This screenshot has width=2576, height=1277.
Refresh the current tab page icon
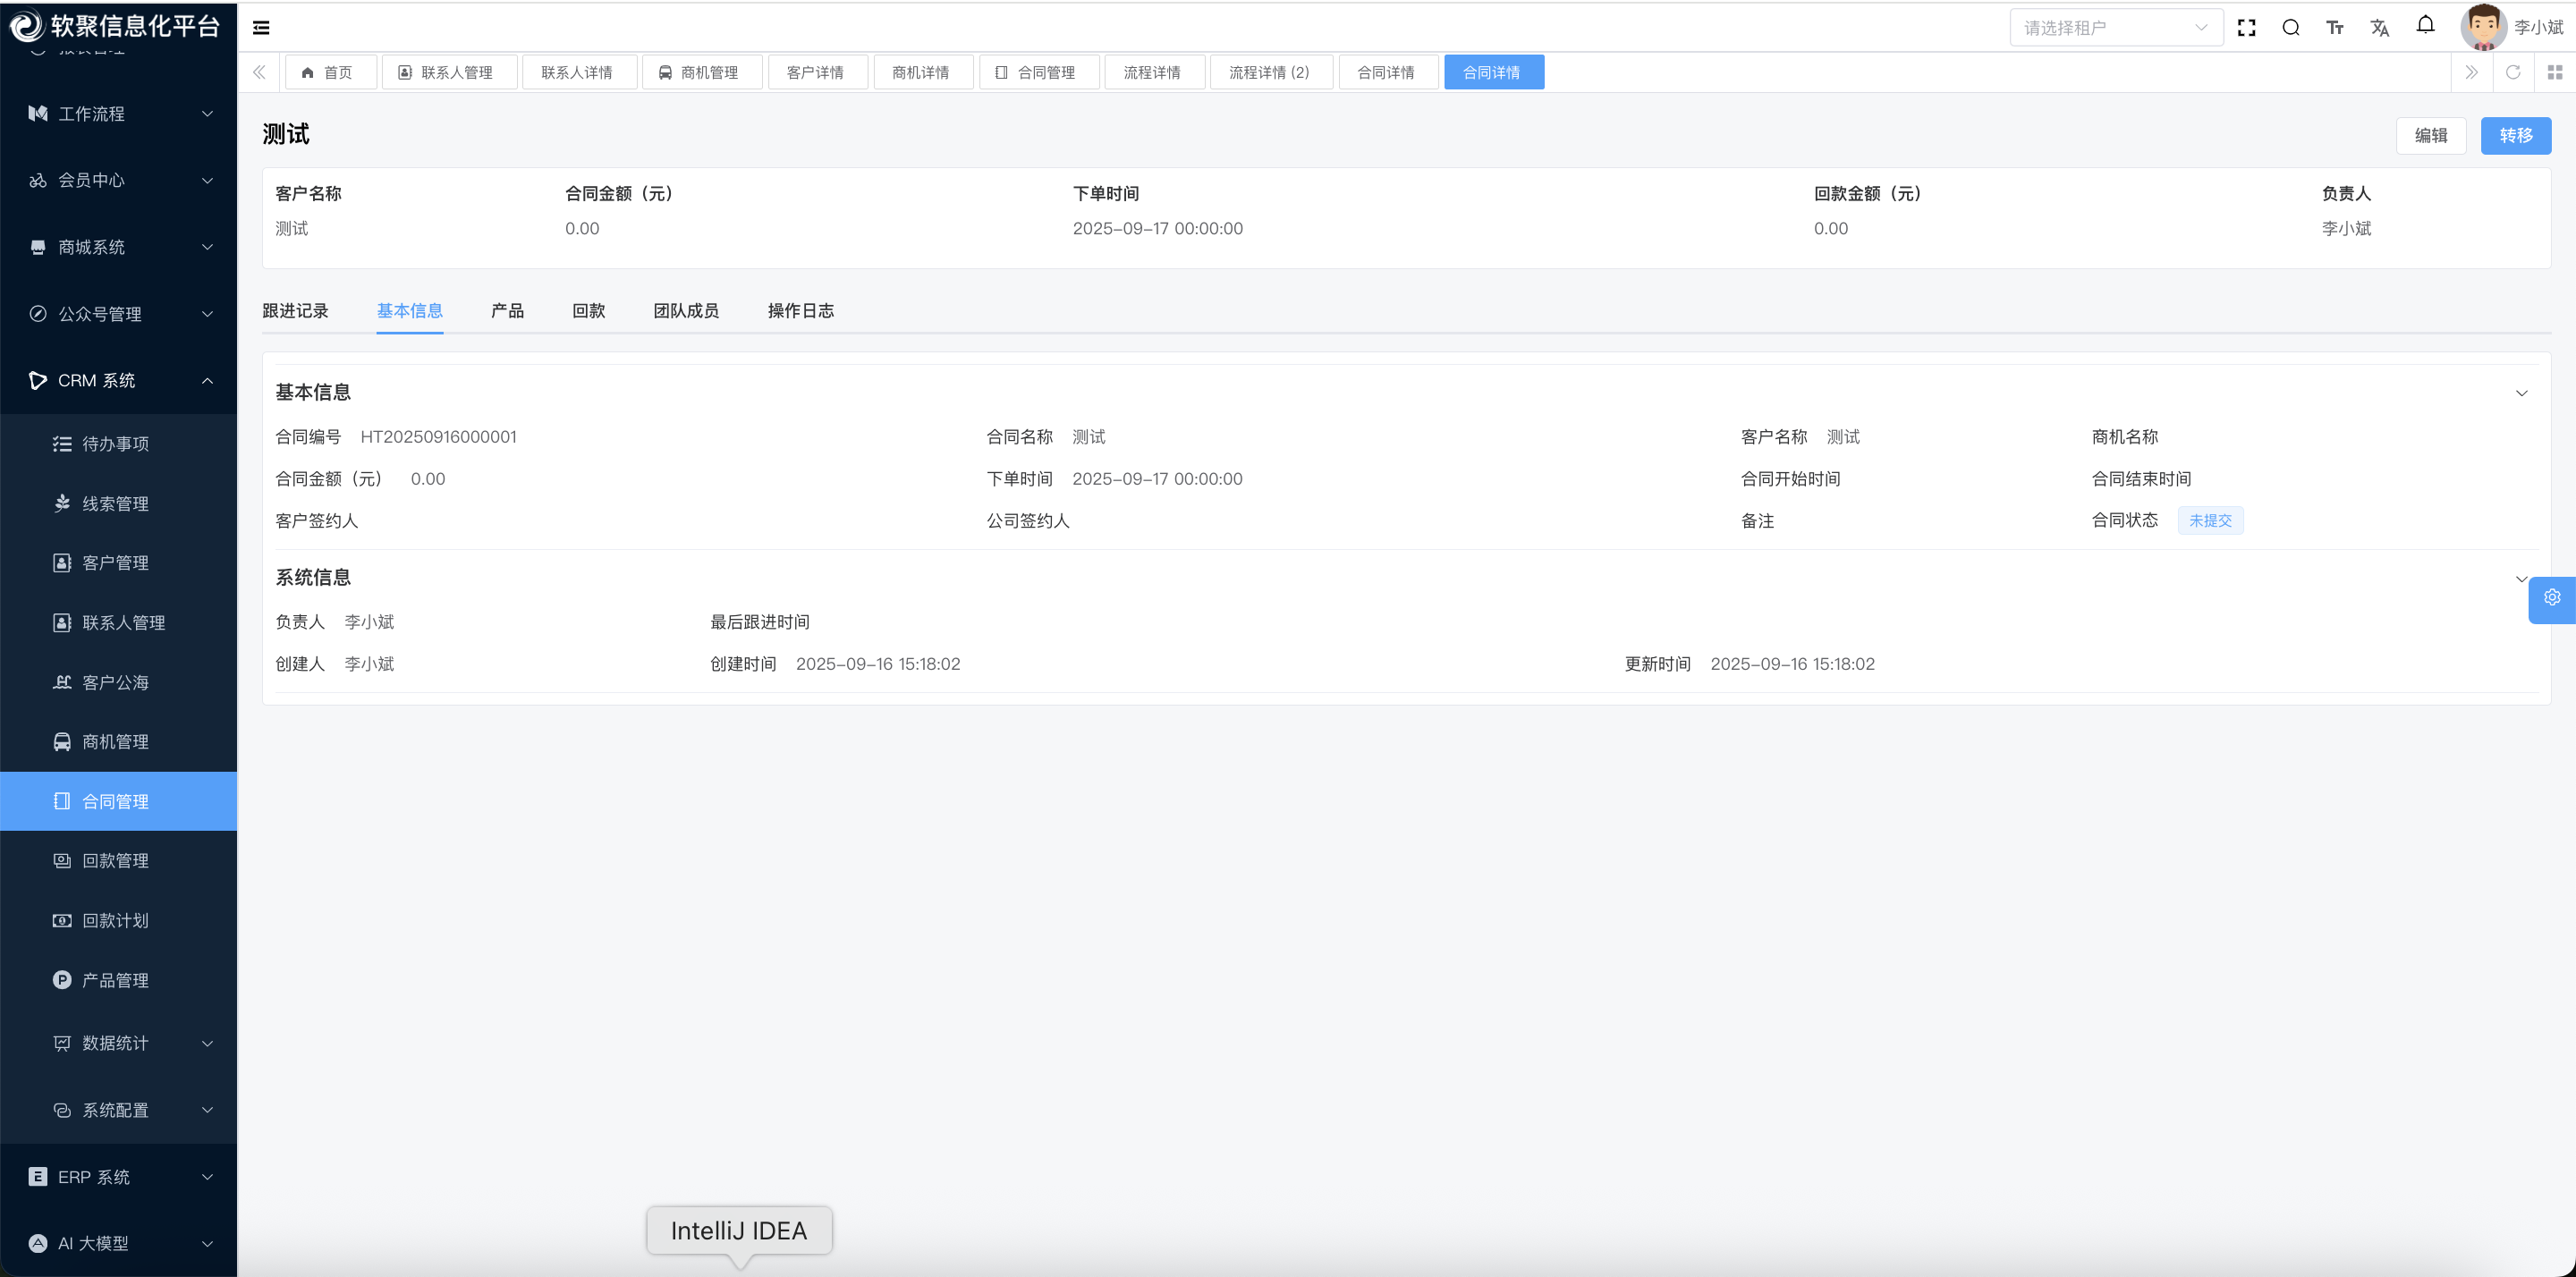2513,72
